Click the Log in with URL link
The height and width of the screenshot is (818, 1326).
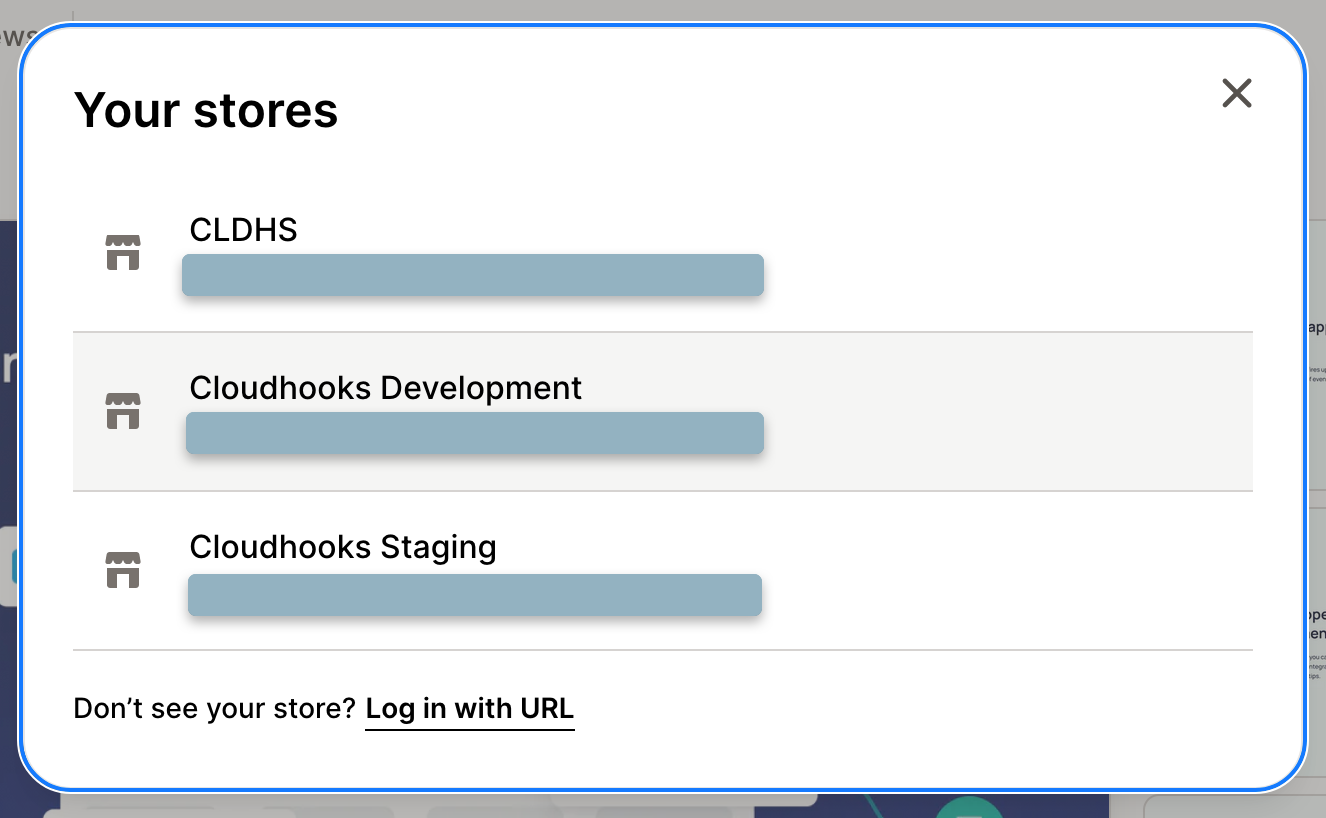click(x=469, y=708)
